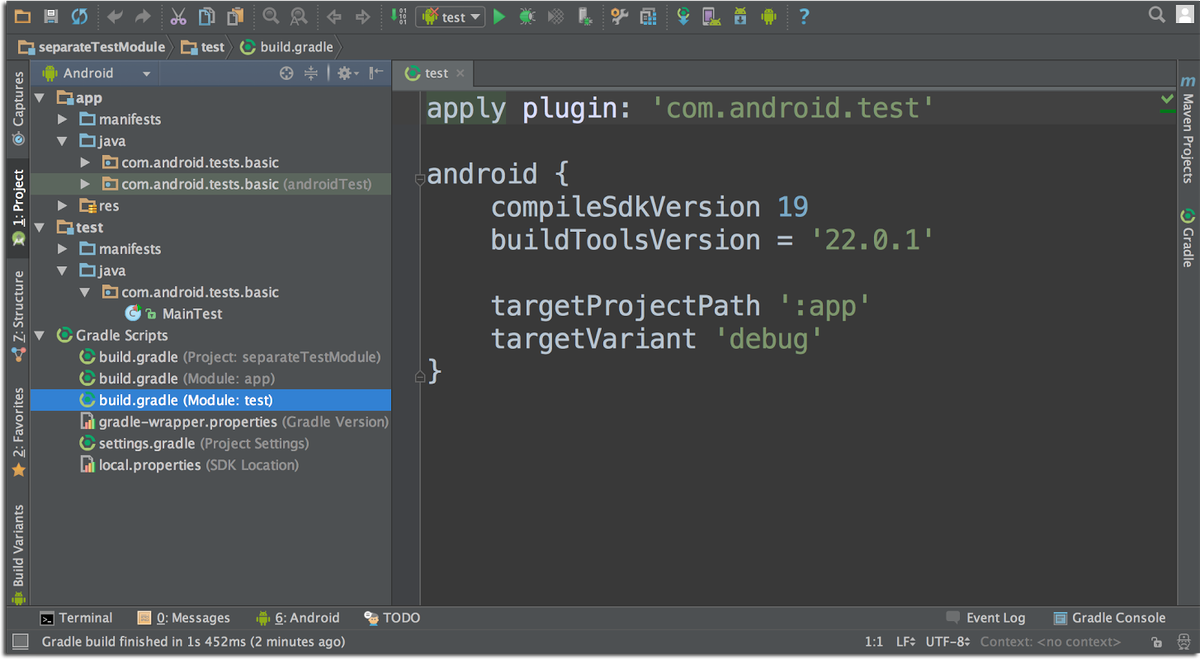Expand the res folder
1200x659 pixels.
pyautogui.click(x=62, y=206)
